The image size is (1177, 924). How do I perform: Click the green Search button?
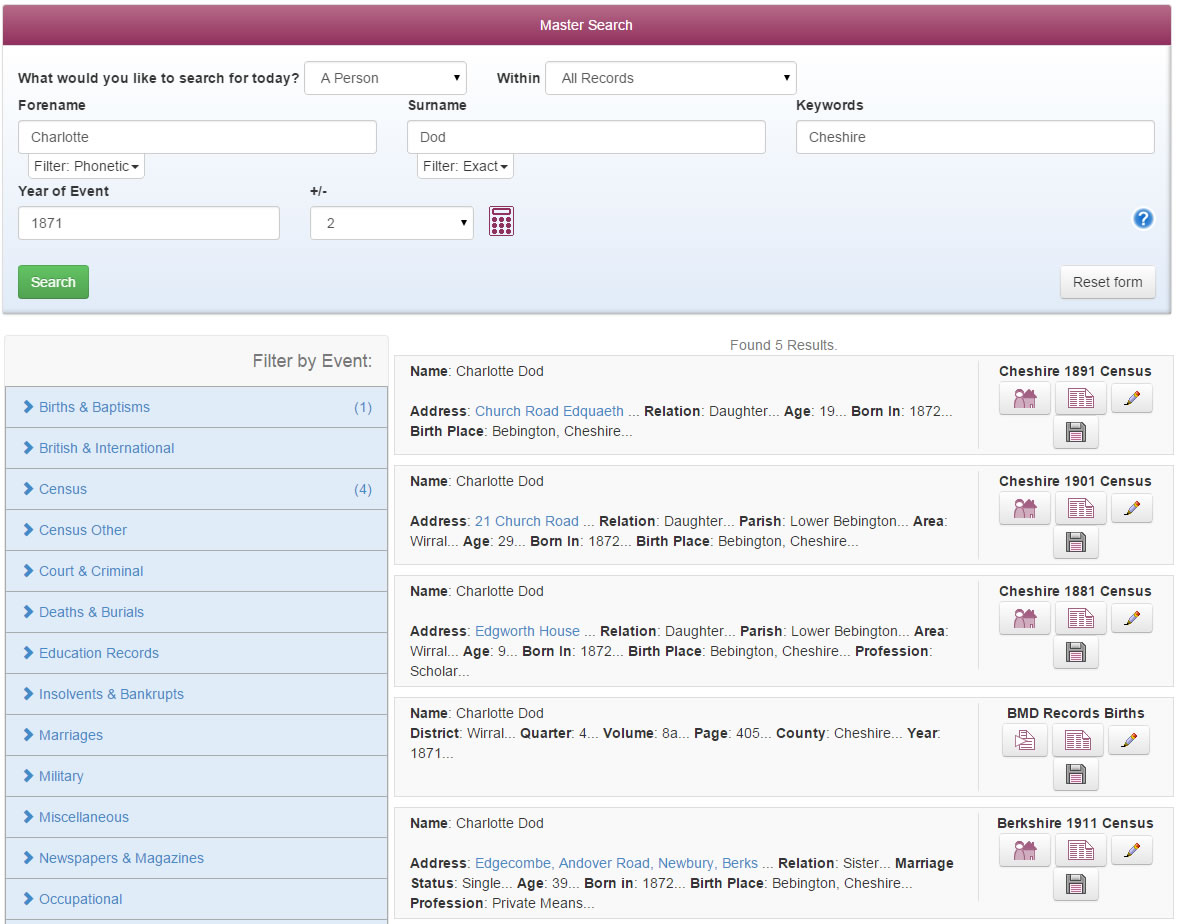(53, 282)
